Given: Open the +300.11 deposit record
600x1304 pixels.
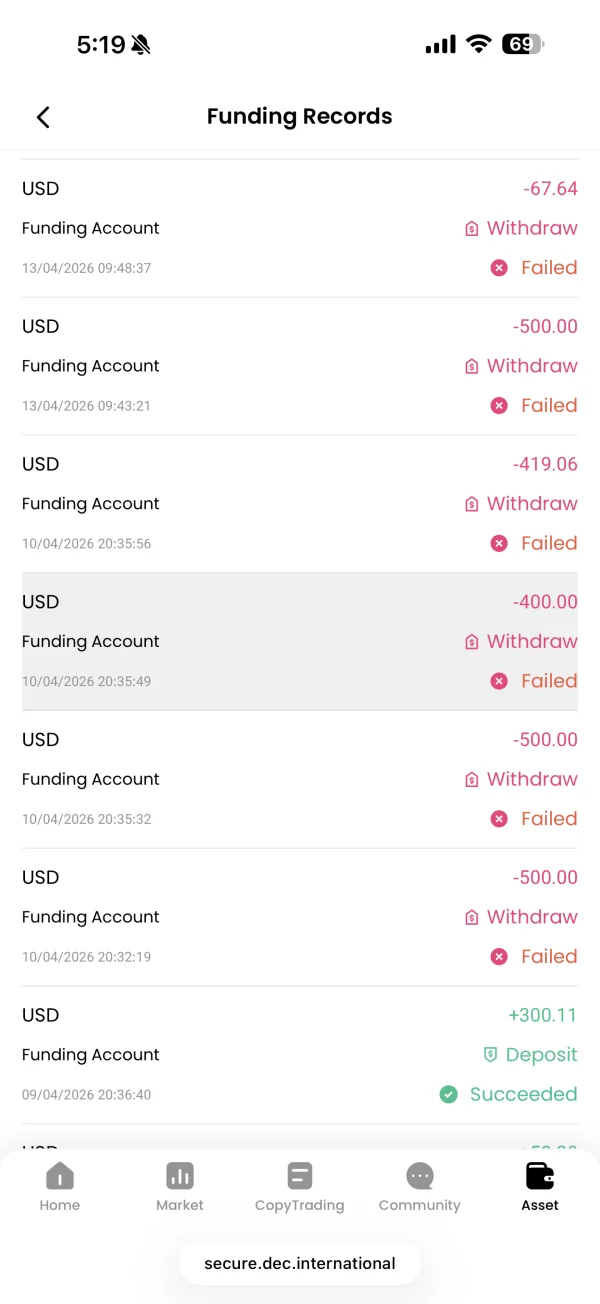Looking at the screenshot, I should [300, 1055].
